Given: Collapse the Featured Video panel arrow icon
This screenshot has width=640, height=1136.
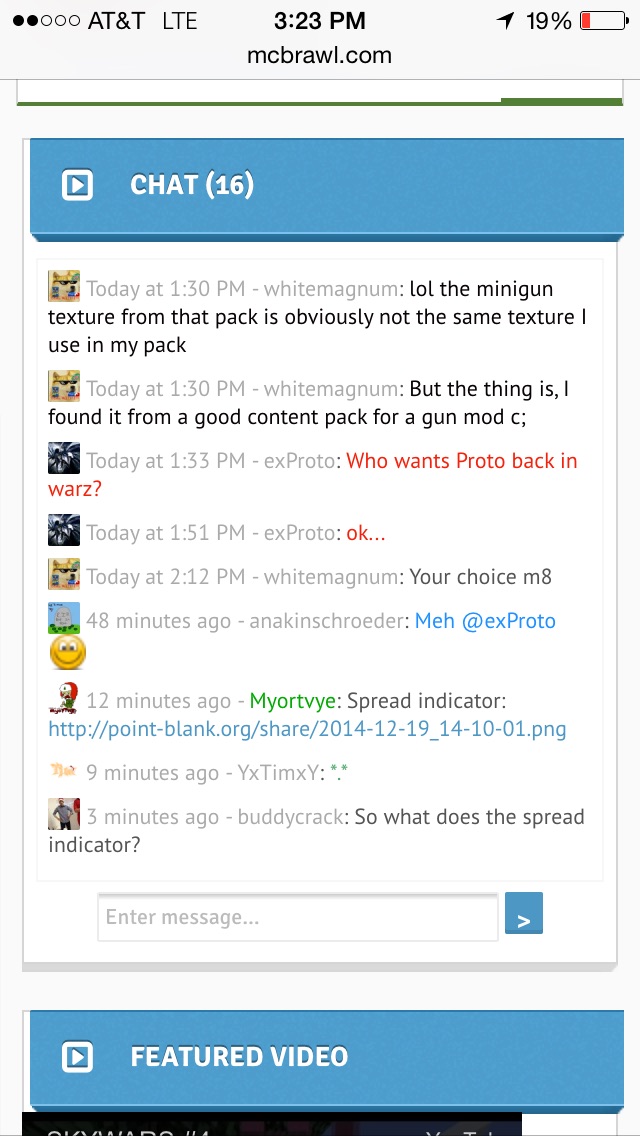Looking at the screenshot, I should pyautogui.click(x=77, y=1056).
